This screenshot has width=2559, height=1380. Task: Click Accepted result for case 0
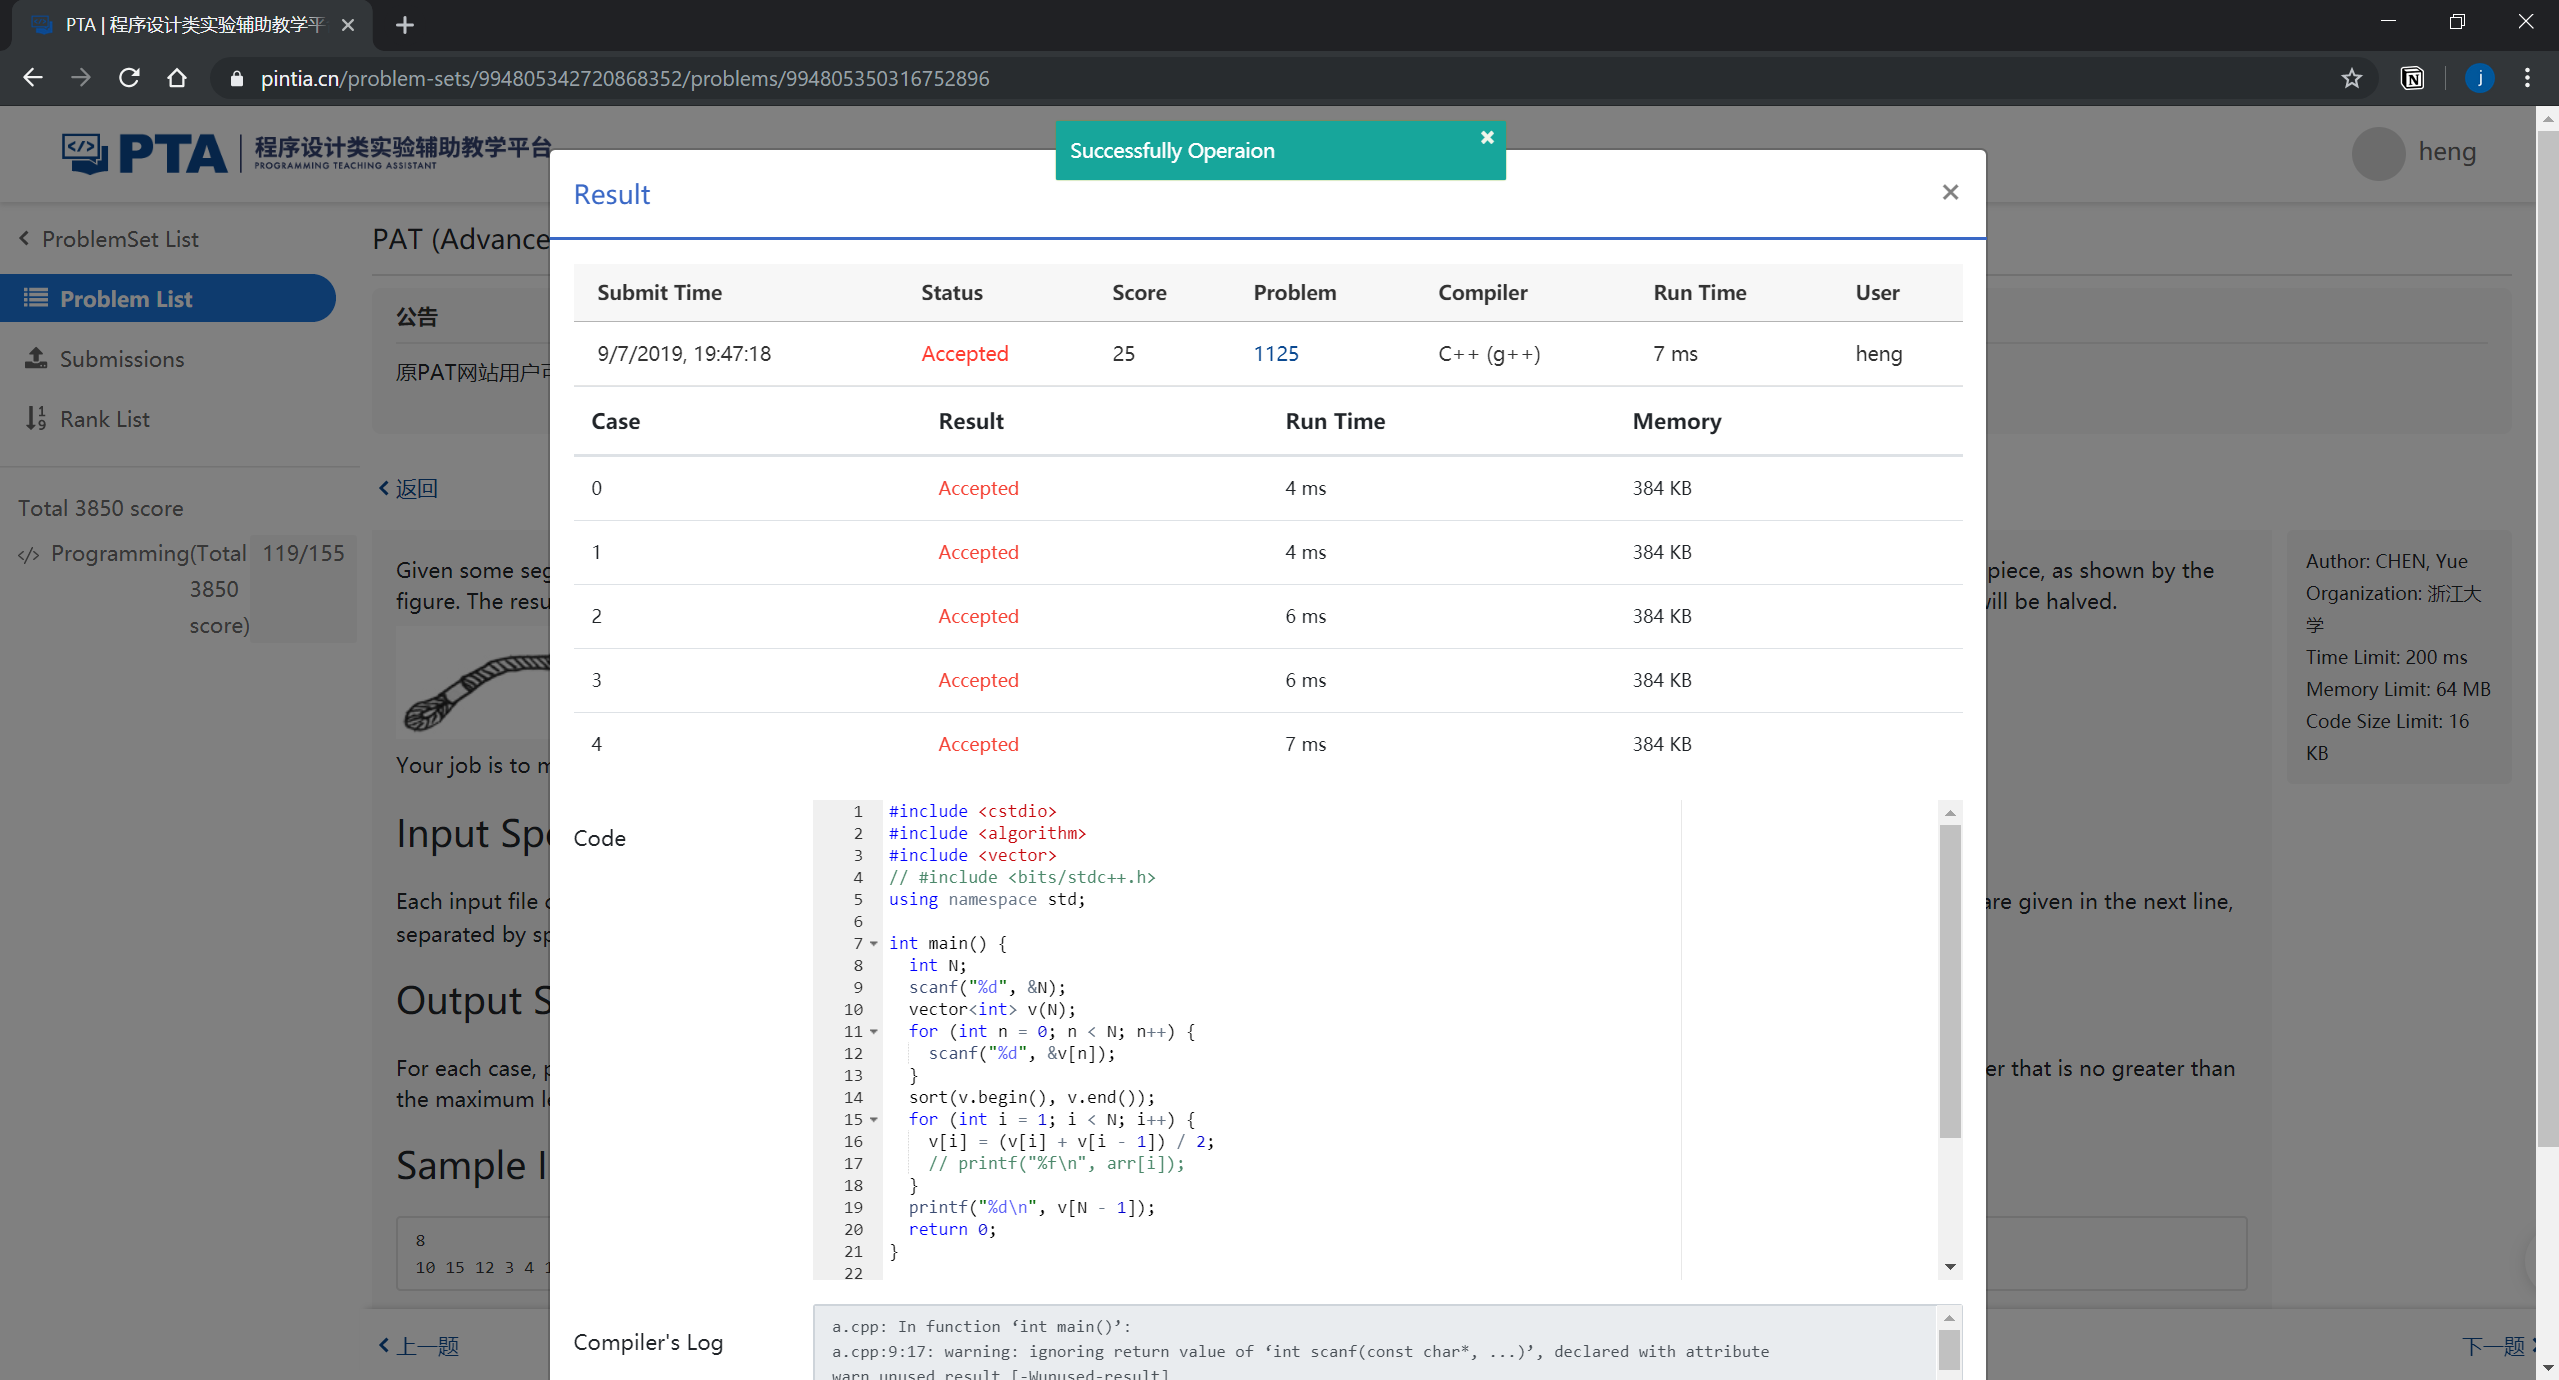(x=978, y=488)
